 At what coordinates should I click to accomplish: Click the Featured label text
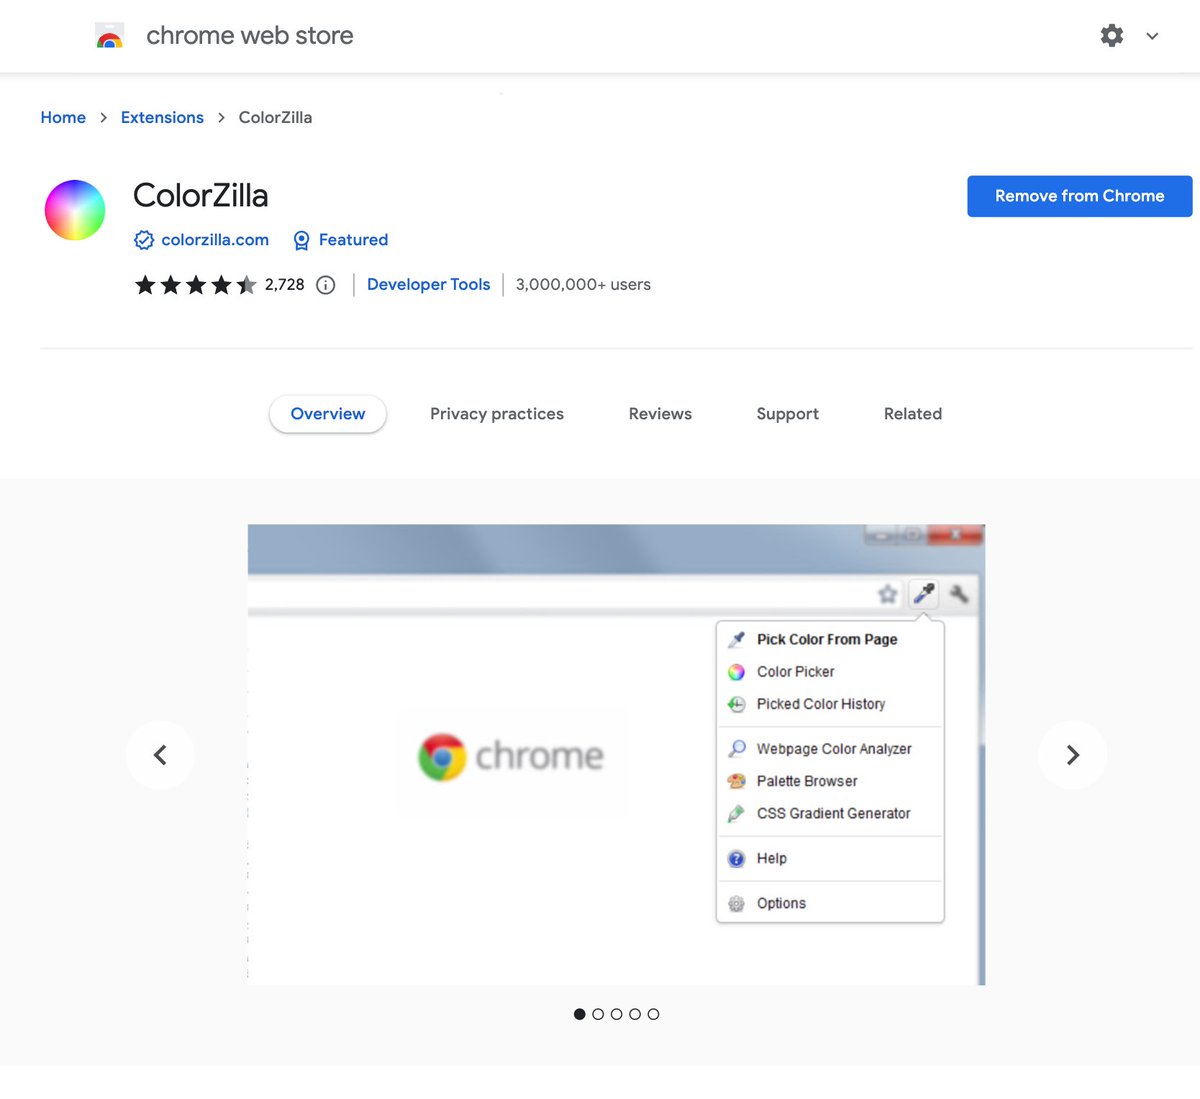coord(353,240)
